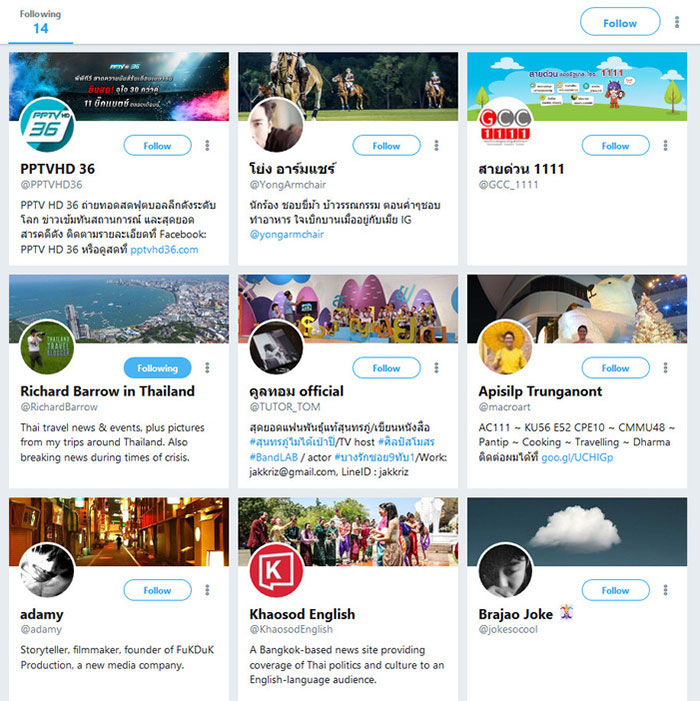This screenshot has width=700, height=701.
Task: Click the #BandLAB hashtag
Action: tap(274, 457)
